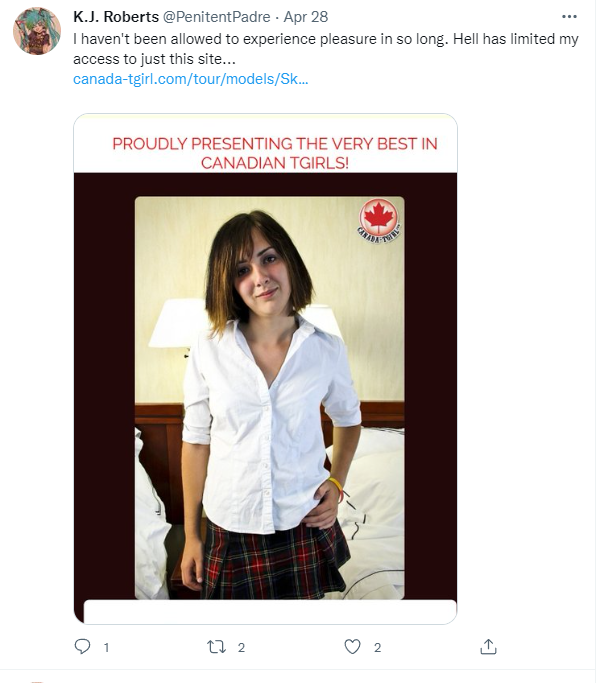Like the tweet with the heart icon
This screenshot has width=609, height=683.
click(352, 647)
